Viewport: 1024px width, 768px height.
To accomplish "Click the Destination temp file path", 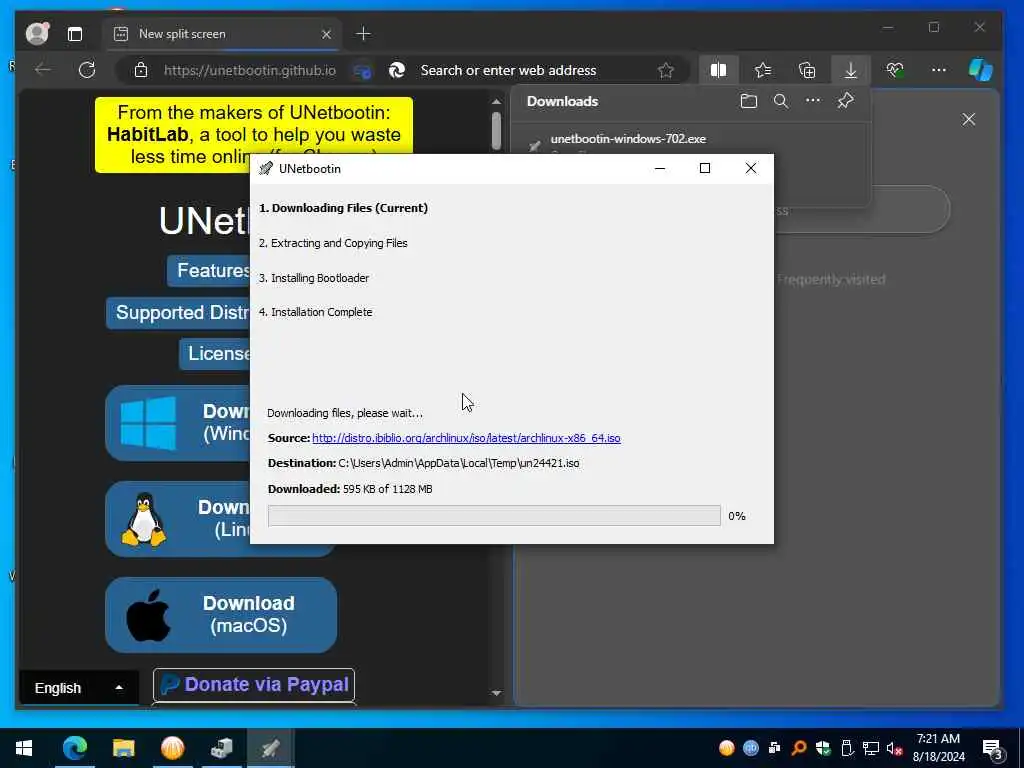I will click(458, 463).
